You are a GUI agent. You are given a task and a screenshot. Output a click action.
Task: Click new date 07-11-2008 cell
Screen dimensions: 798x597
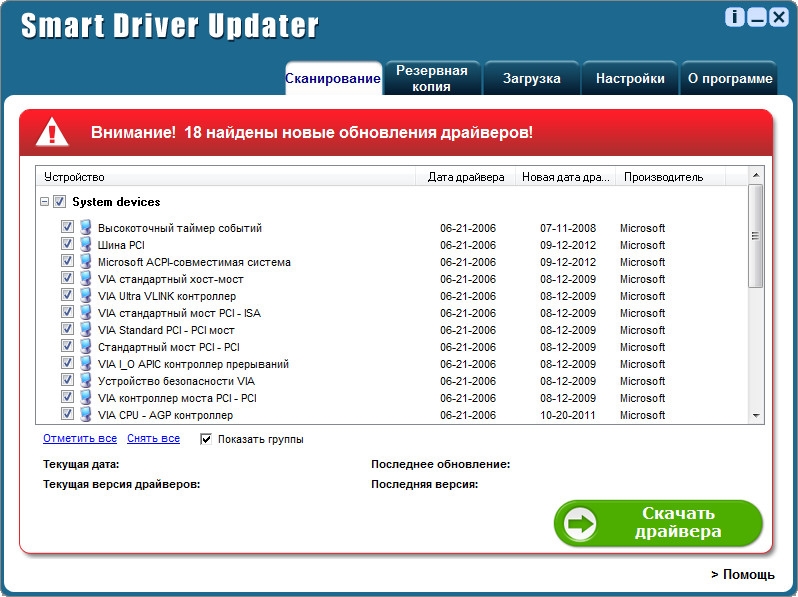point(568,228)
